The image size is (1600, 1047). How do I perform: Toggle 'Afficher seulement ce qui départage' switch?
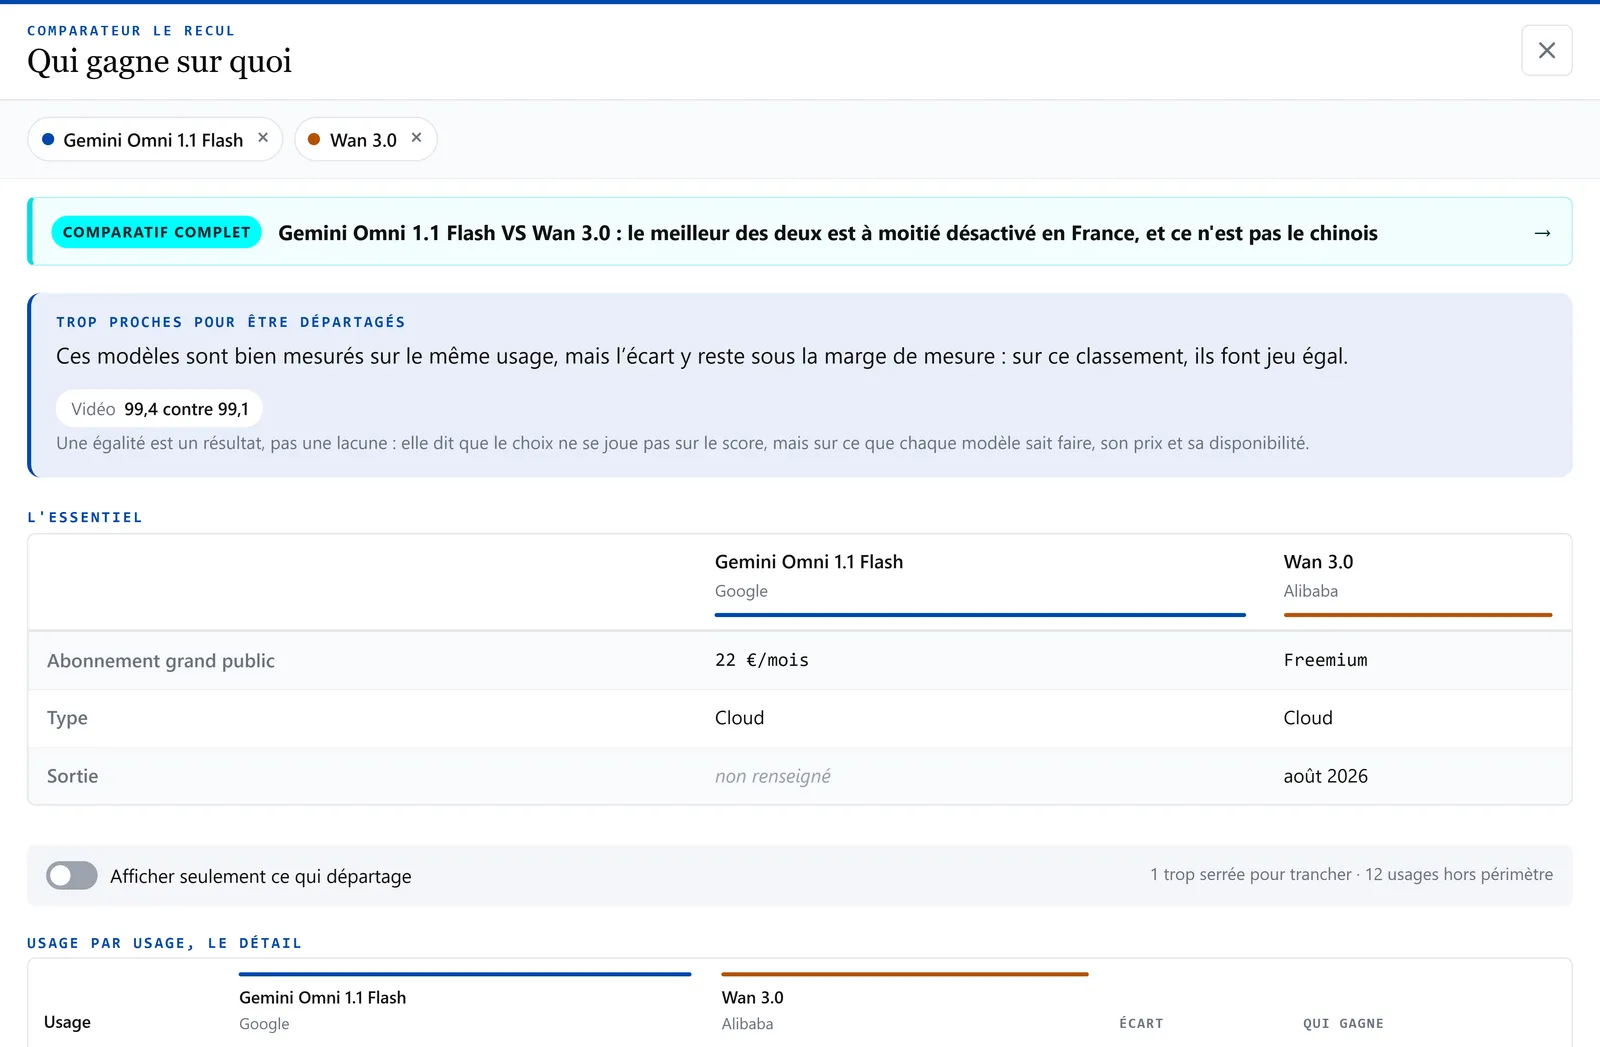pyautogui.click(x=72, y=876)
